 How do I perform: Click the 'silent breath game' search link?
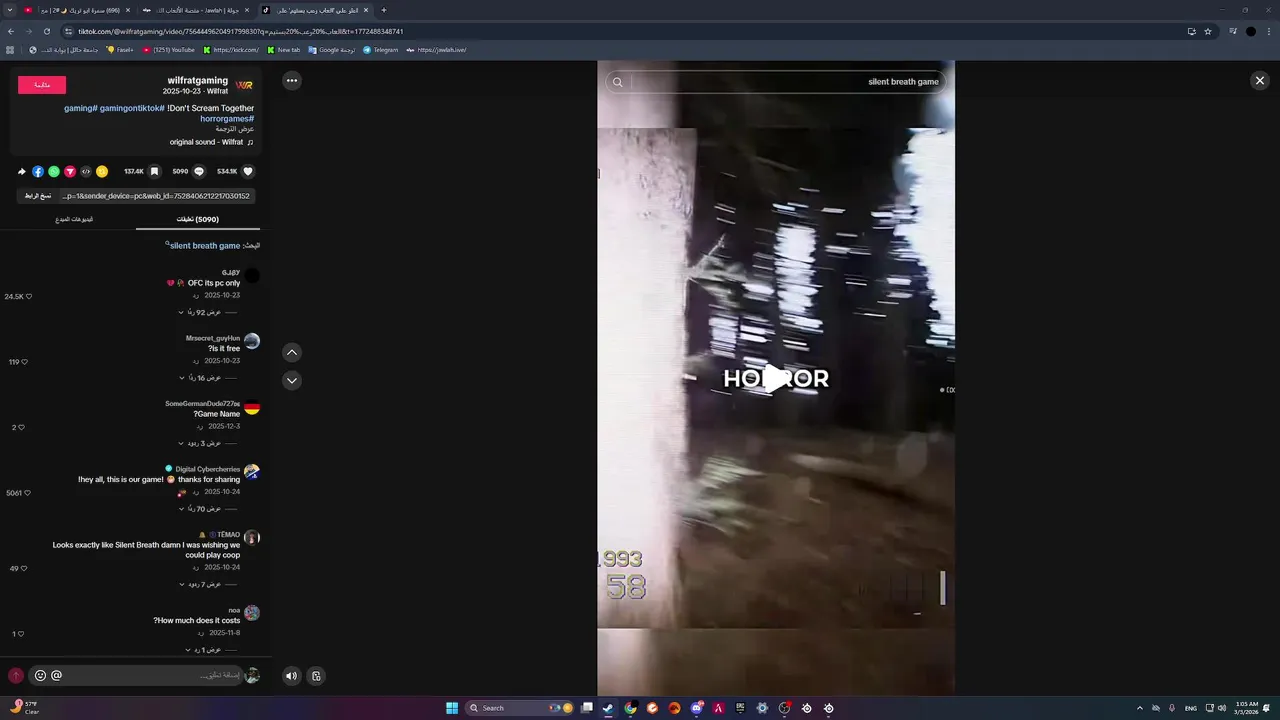(205, 245)
